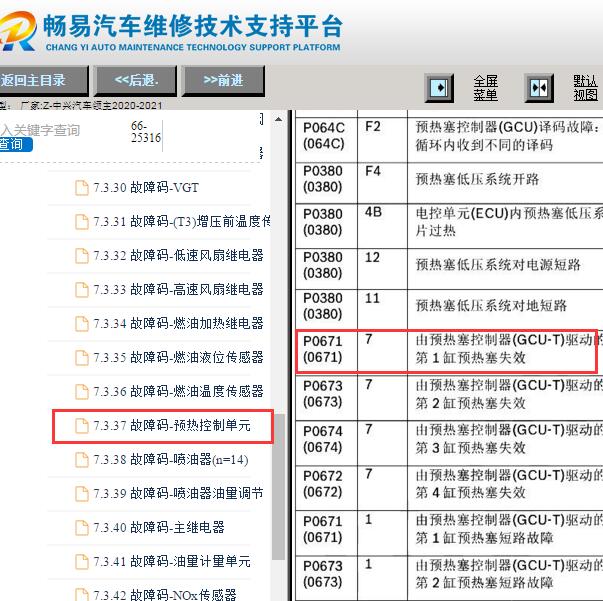The width and height of the screenshot is (603, 601).
Task: Click document icon of 7.3.35 entry
Action: 82,358
